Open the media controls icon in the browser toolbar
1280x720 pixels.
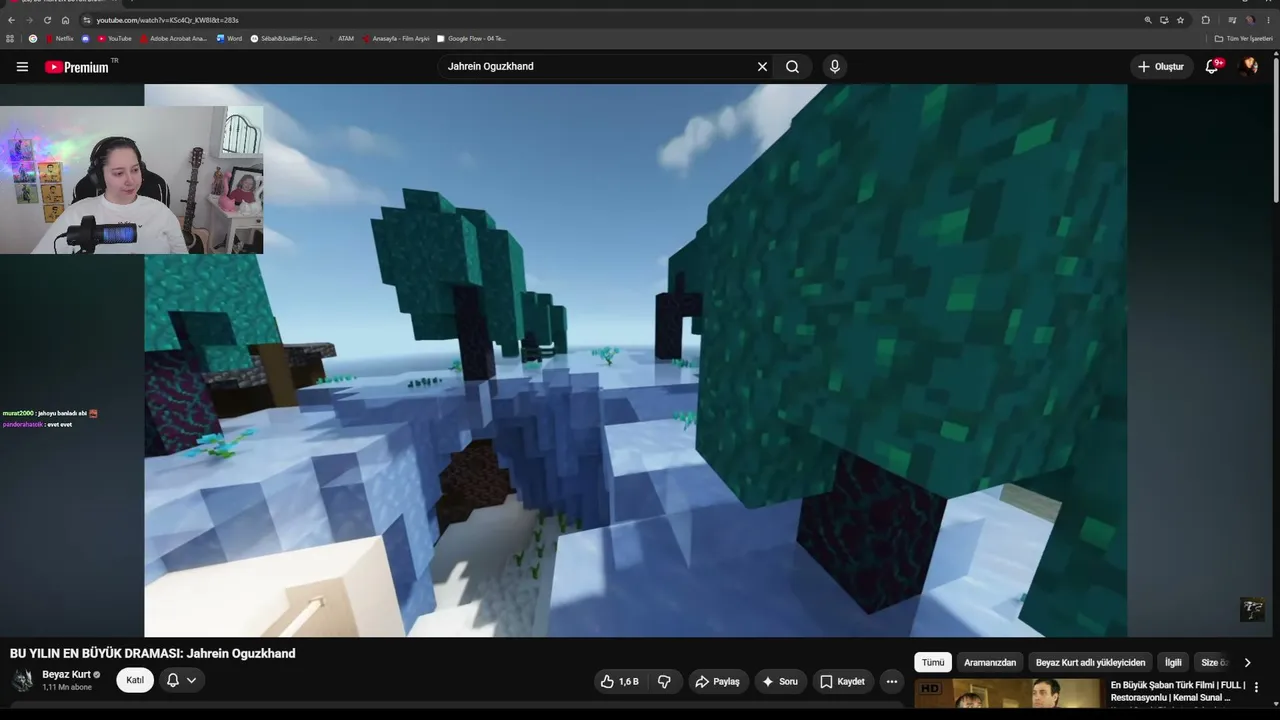(x=1232, y=20)
